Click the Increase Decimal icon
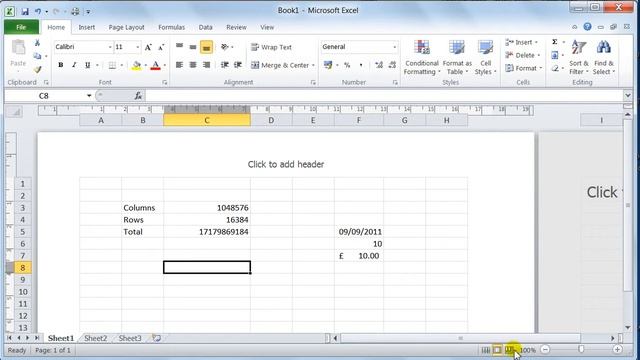Image resolution: width=640 pixels, height=360 pixels. pos(379,65)
